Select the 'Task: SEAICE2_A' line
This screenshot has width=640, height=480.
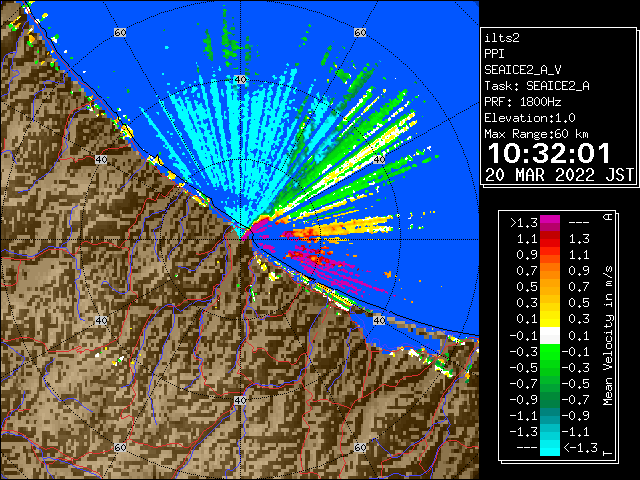tap(537, 86)
